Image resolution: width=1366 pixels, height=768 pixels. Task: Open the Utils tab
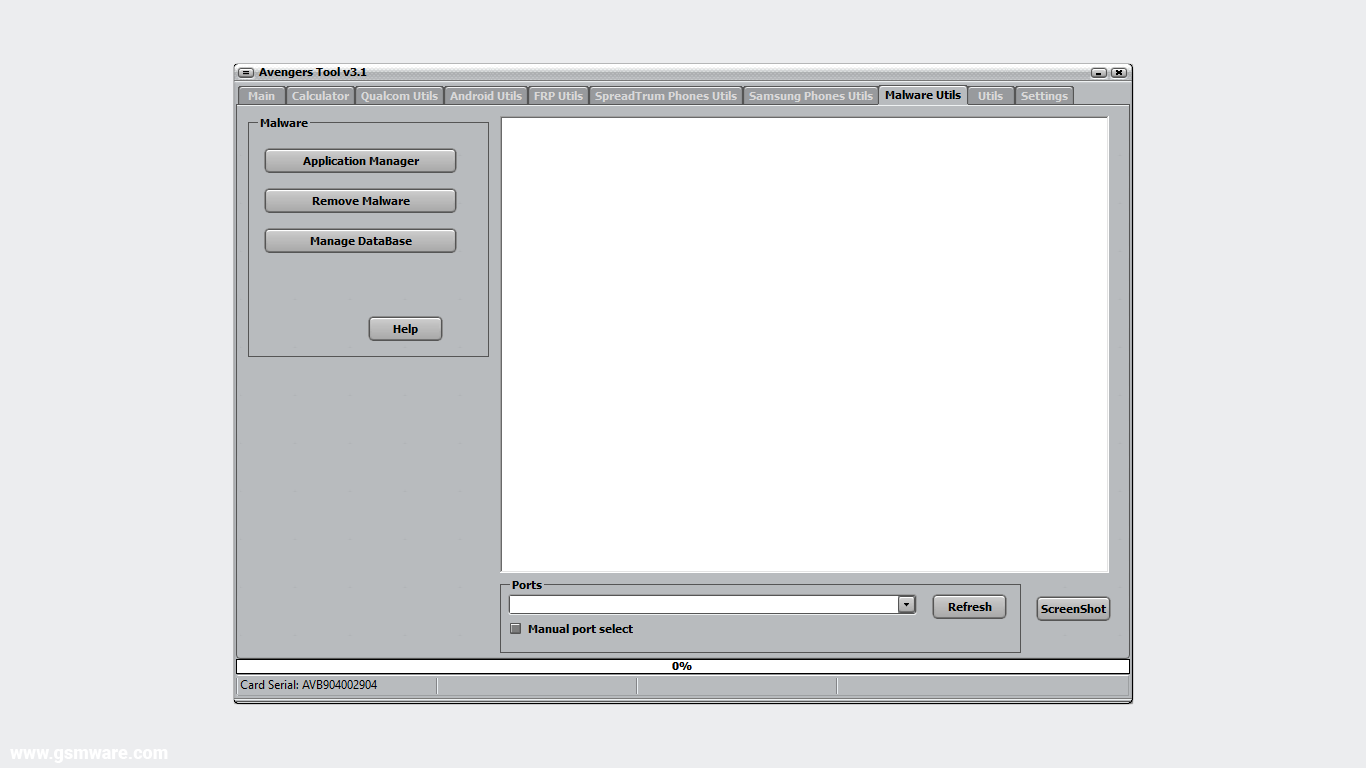(990, 95)
